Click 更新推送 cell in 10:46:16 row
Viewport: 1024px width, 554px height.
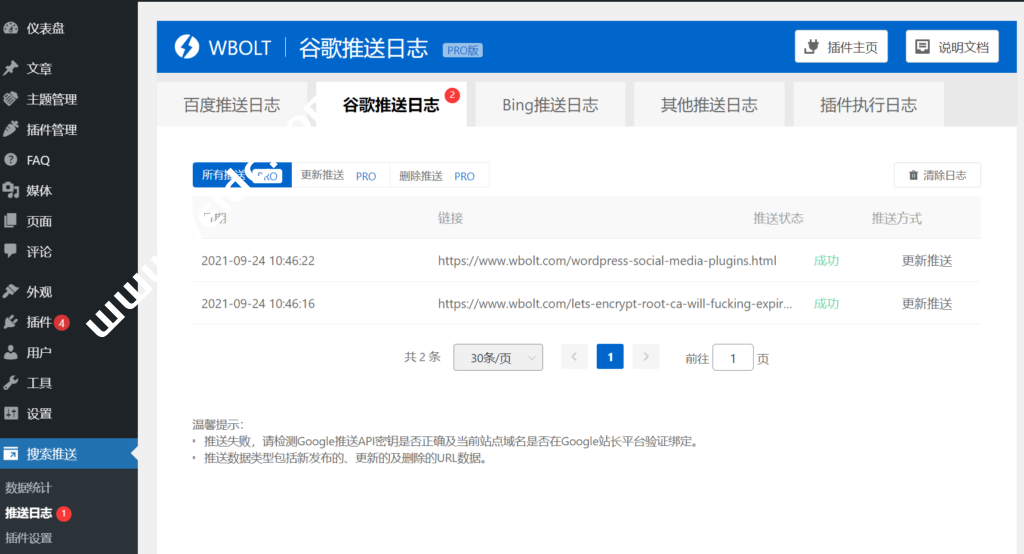coord(927,304)
